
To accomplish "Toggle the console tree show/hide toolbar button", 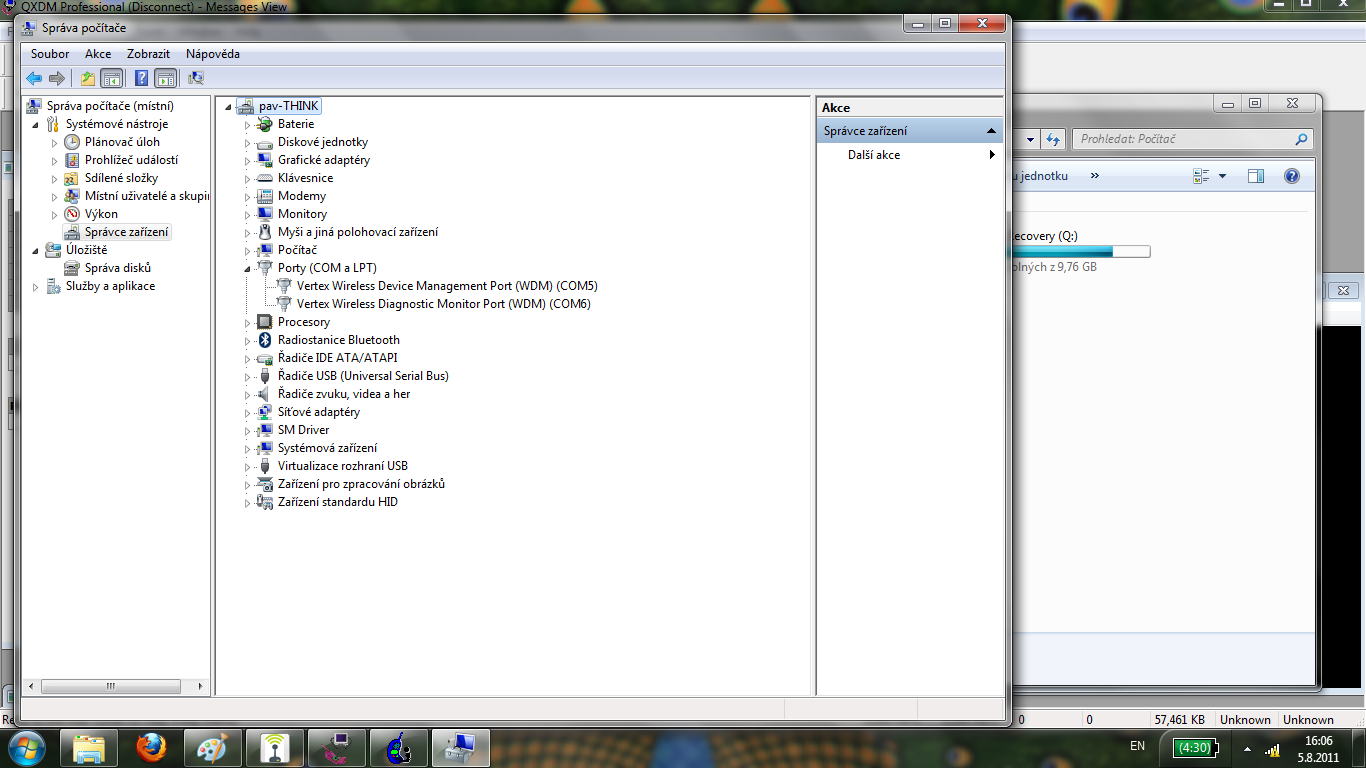I will [x=111, y=78].
